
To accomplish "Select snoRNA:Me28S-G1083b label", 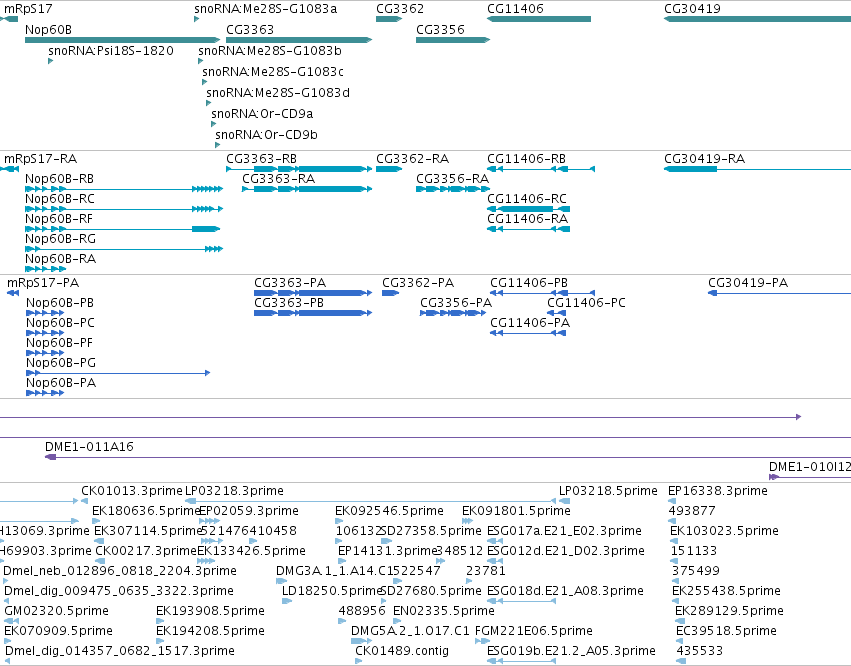I will [x=270, y=50].
